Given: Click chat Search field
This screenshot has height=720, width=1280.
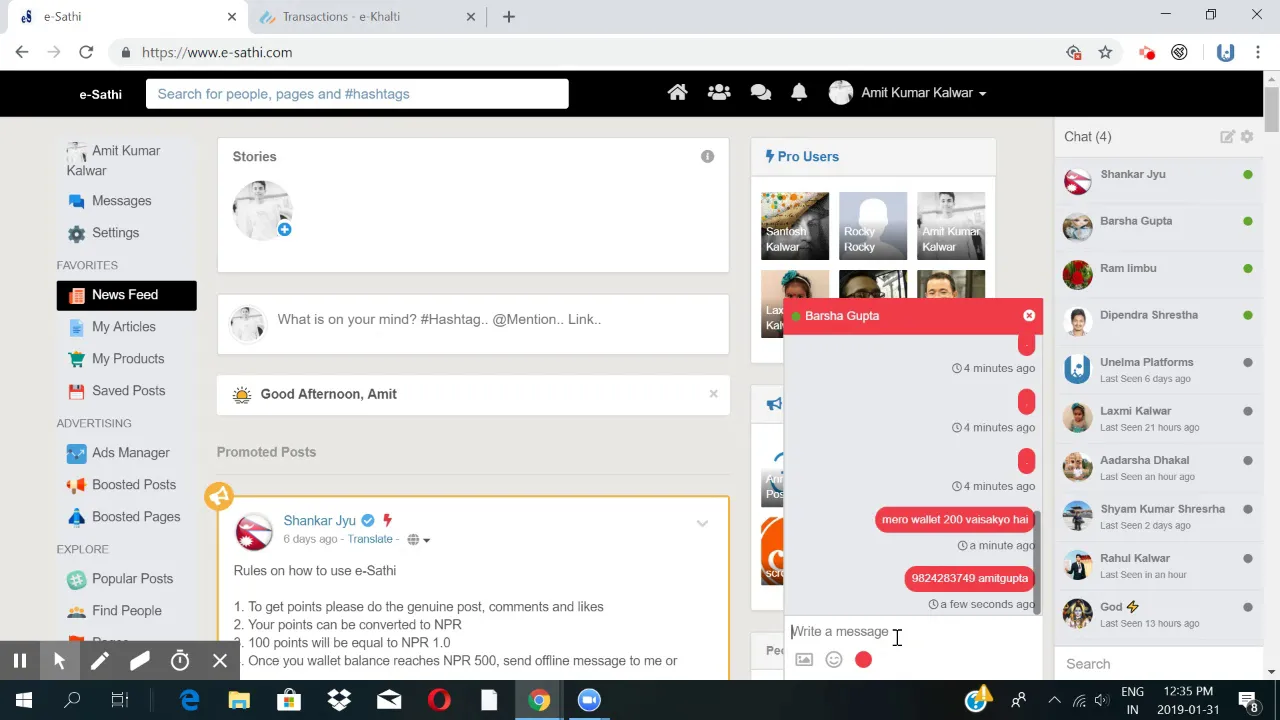Looking at the screenshot, I should (1158, 664).
